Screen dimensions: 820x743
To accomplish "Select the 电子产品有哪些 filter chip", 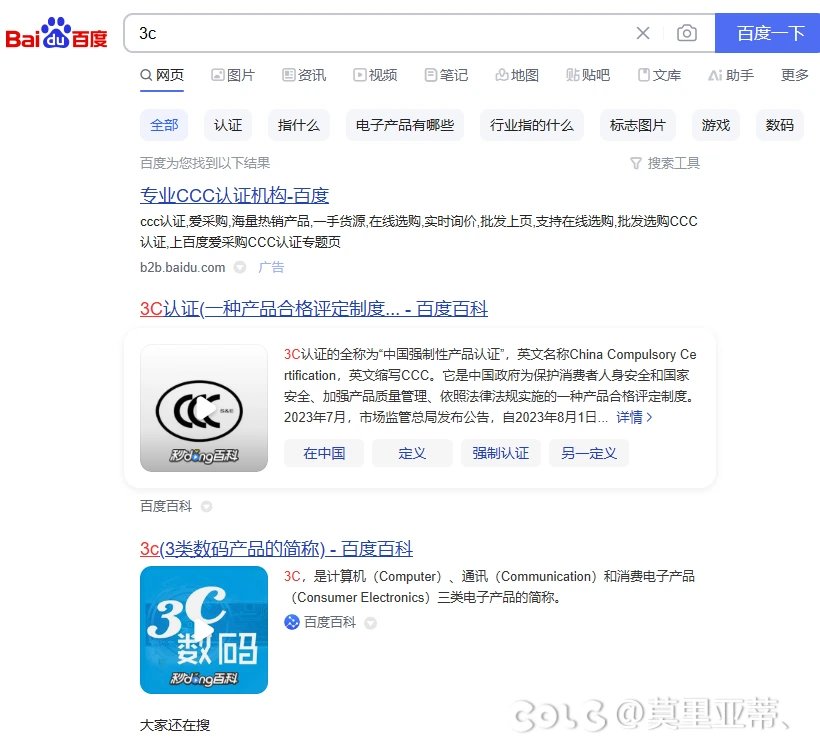I will click(x=404, y=125).
